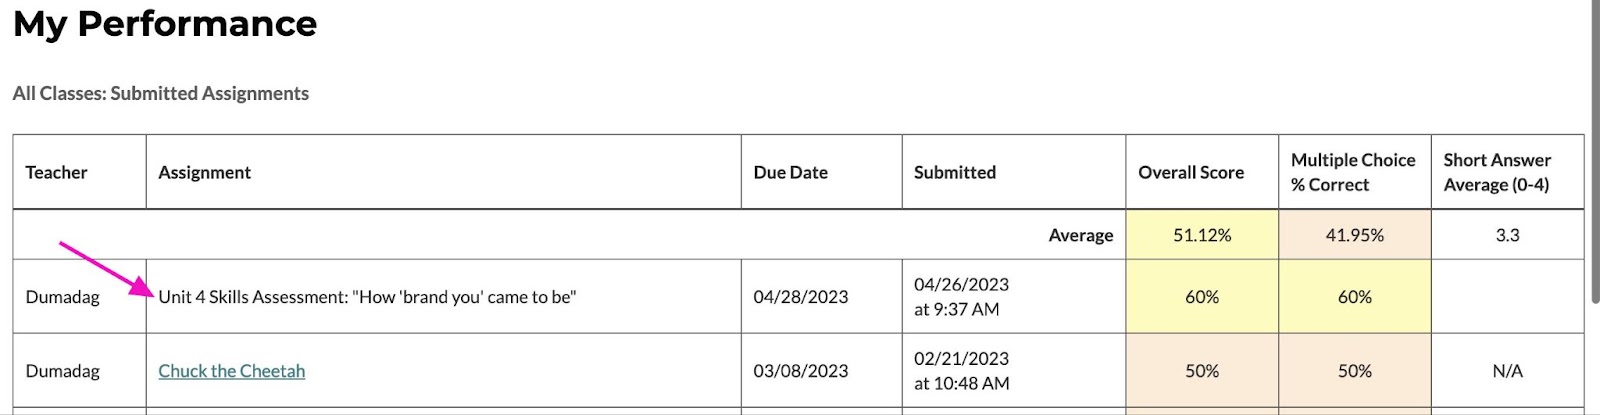Click the 04/28/2023 due date cell
This screenshot has width=1600, height=415.
click(x=800, y=297)
